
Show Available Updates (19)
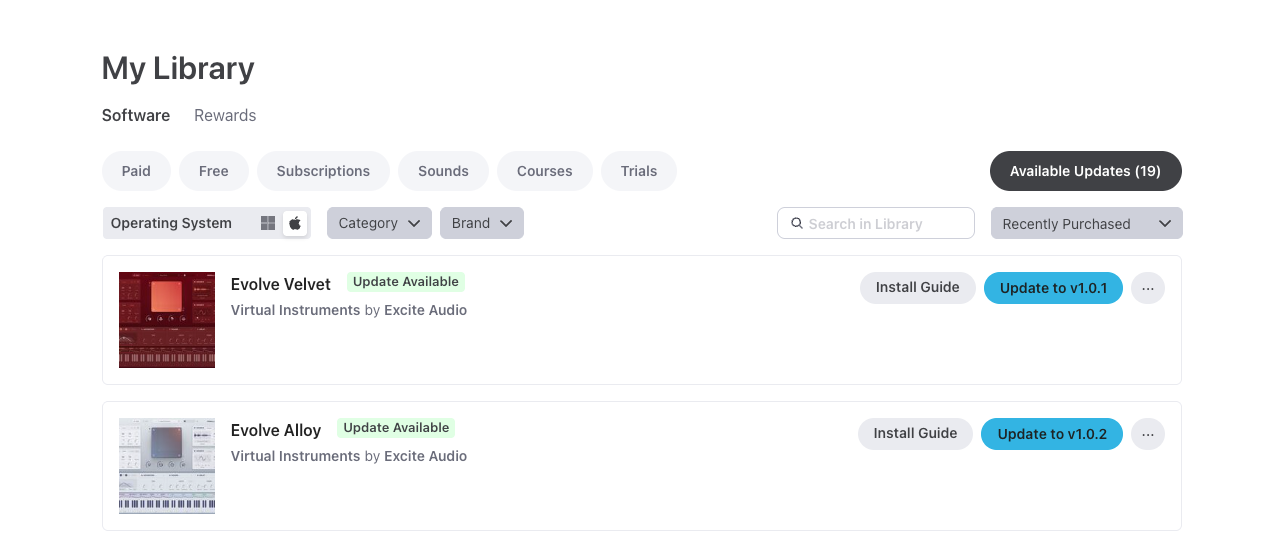(x=1085, y=171)
